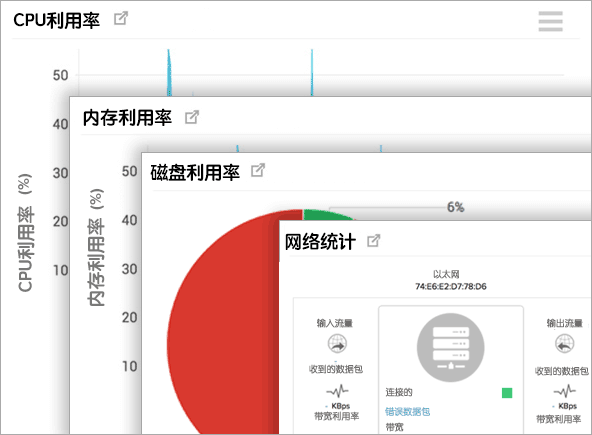Click pulse icon above 输入流量 KBps
Screen dimensions: 592x435
[x=337, y=391]
